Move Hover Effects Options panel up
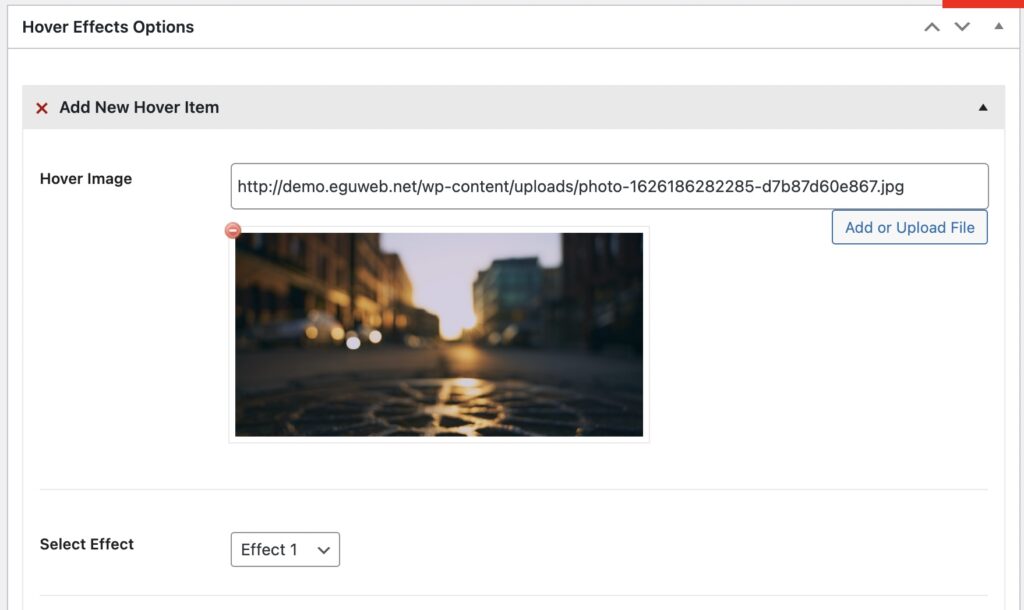Viewport: 1024px width, 610px height. [x=932, y=27]
